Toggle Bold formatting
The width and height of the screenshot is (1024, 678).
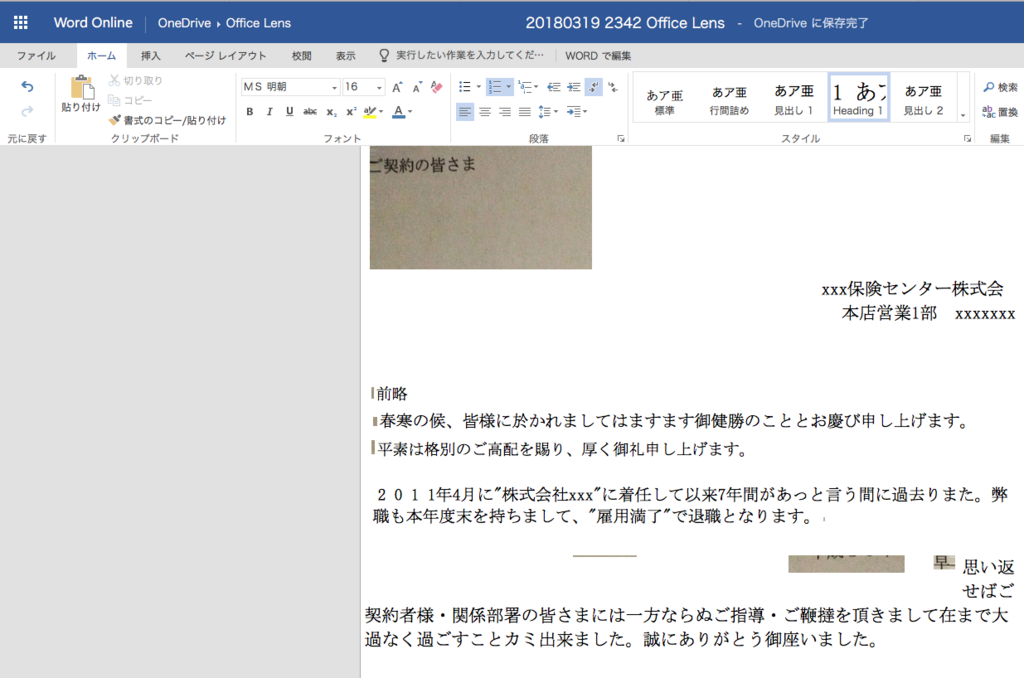pyautogui.click(x=249, y=112)
